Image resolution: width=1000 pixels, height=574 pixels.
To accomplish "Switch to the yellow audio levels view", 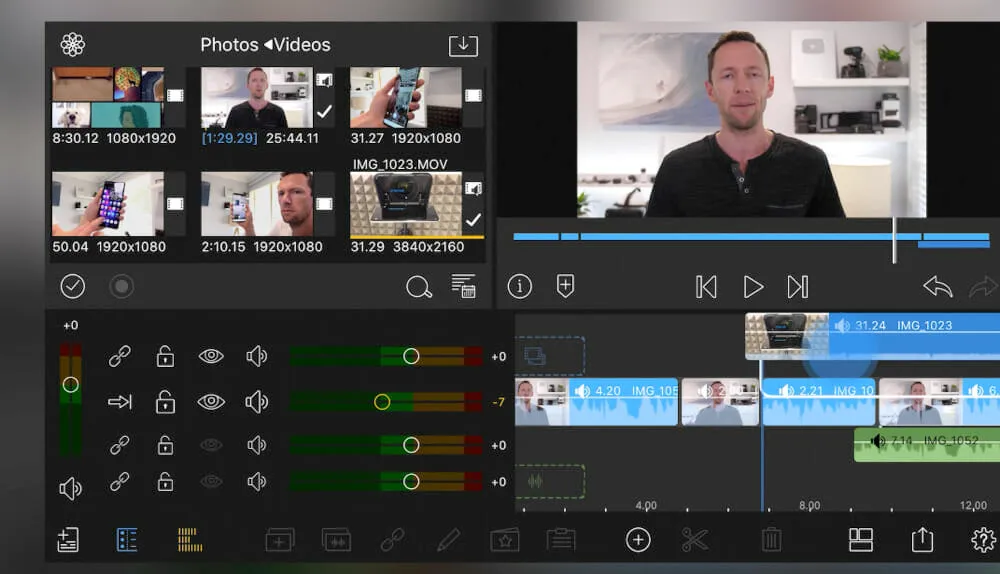I will click(190, 540).
